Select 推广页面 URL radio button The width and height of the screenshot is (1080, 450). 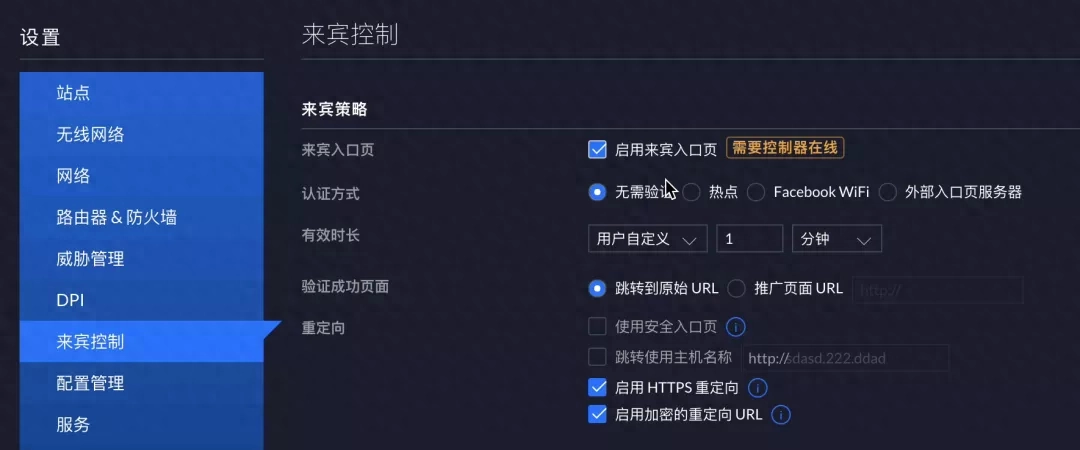[x=736, y=288]
